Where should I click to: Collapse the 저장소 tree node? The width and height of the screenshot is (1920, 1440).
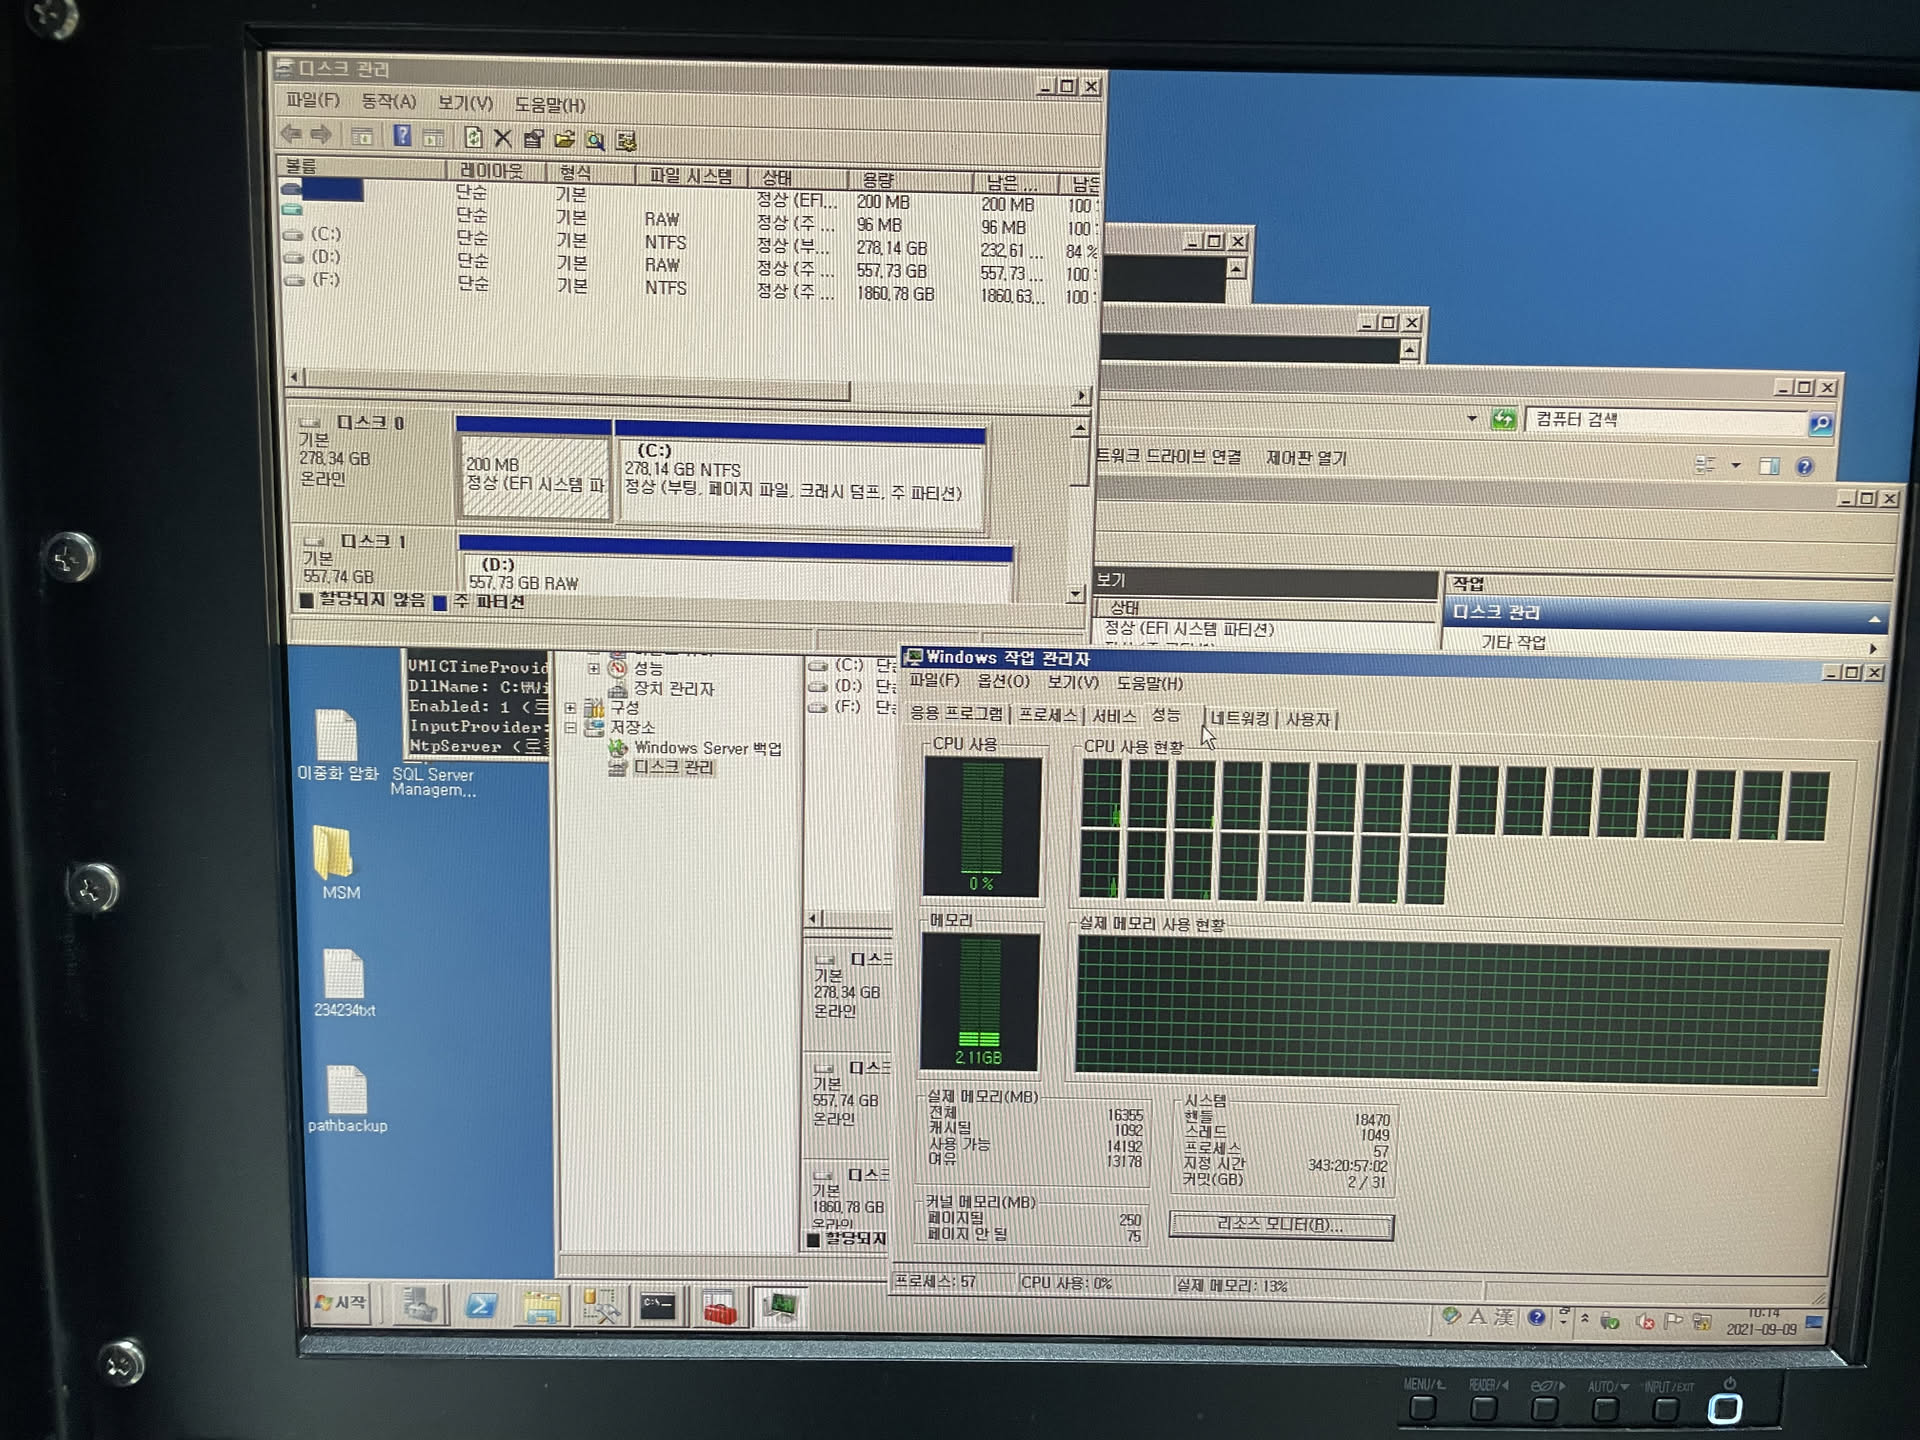pyautogui.click(x=570, y=728)
